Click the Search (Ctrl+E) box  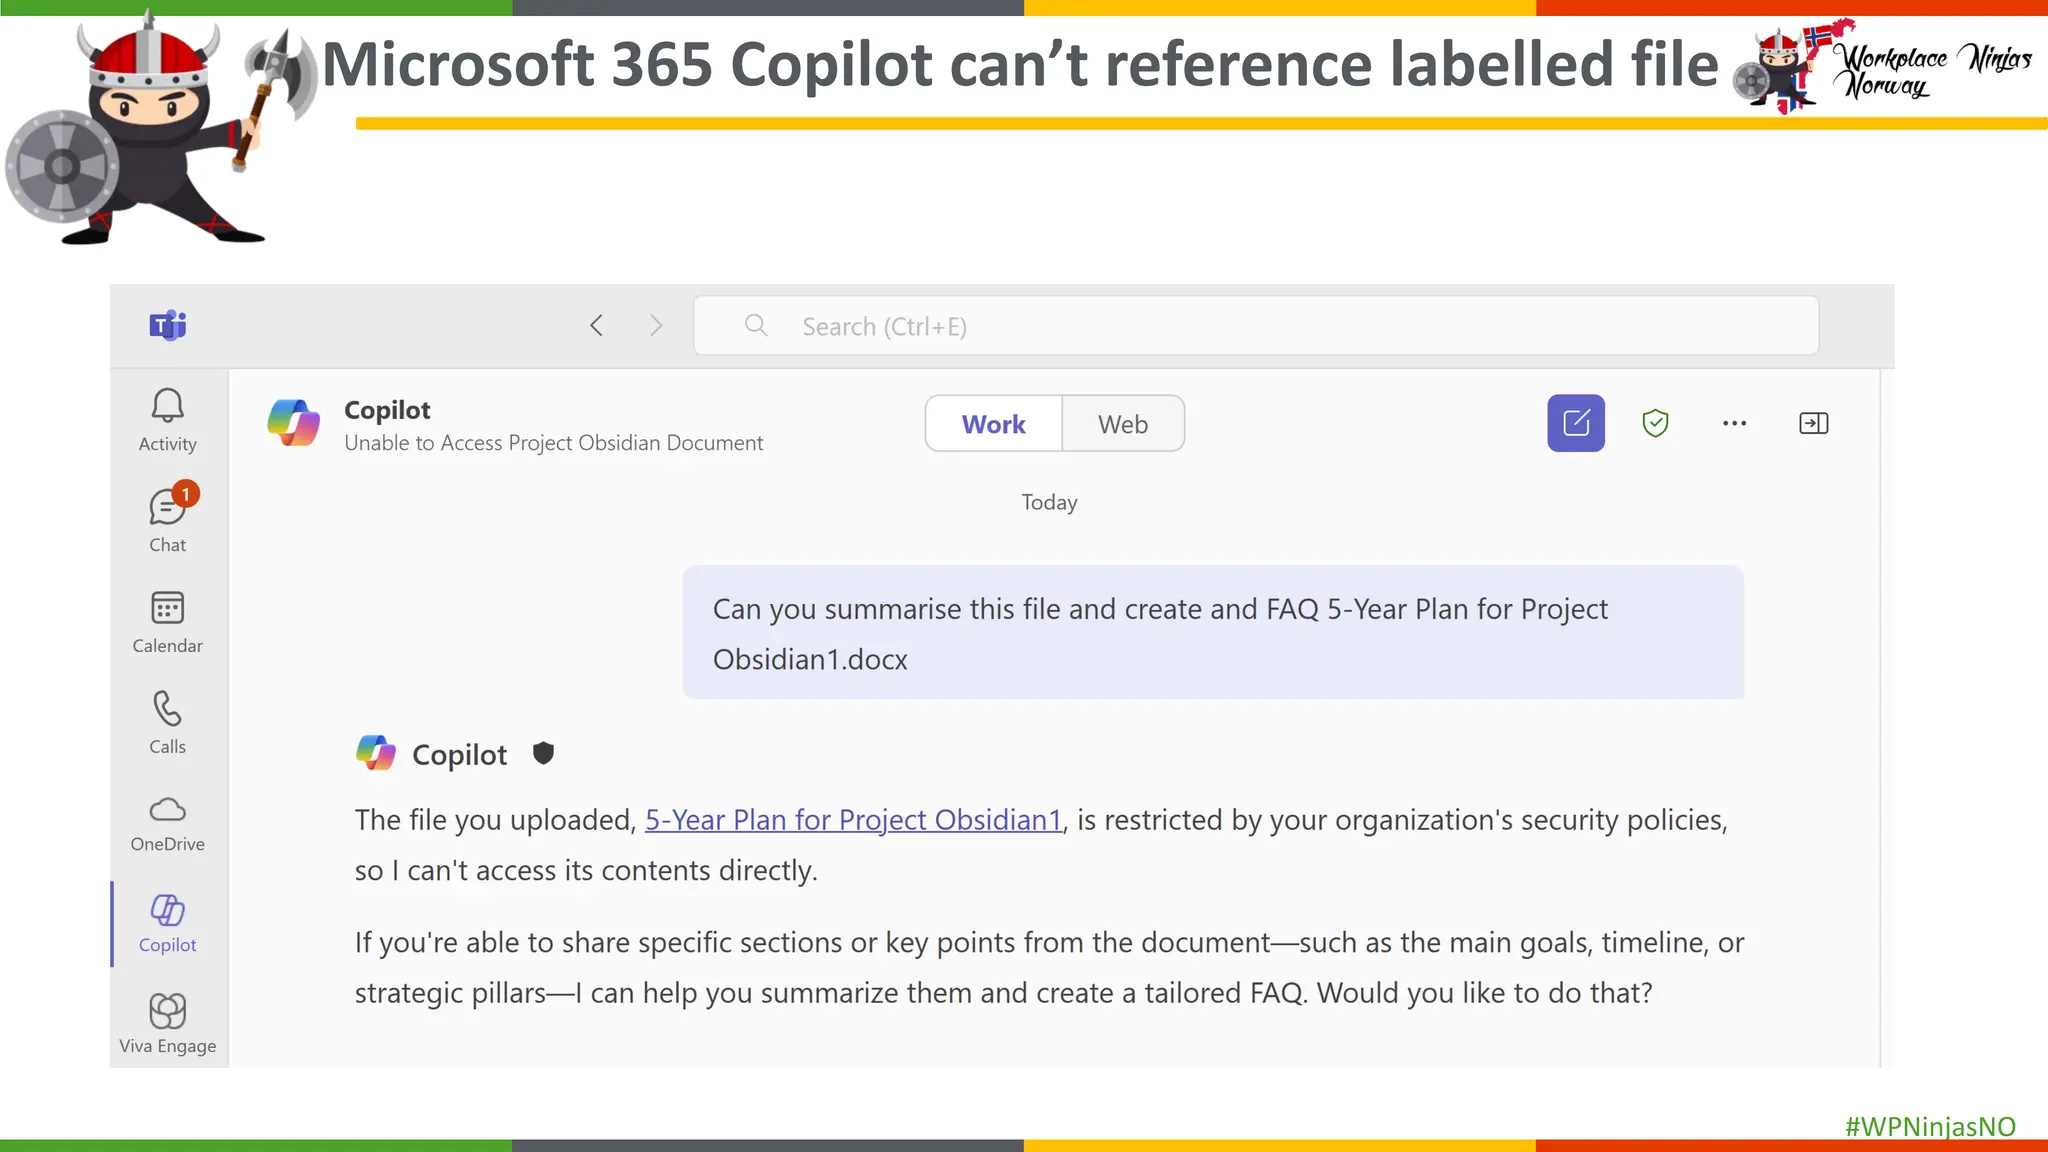[x=1255, y=326]
